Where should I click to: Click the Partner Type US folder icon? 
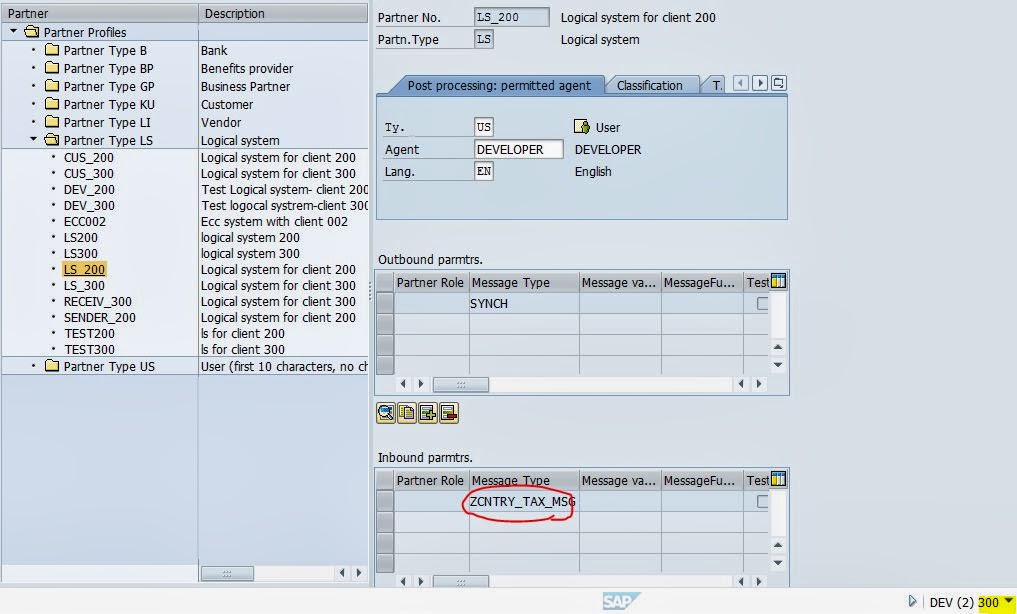52,366
